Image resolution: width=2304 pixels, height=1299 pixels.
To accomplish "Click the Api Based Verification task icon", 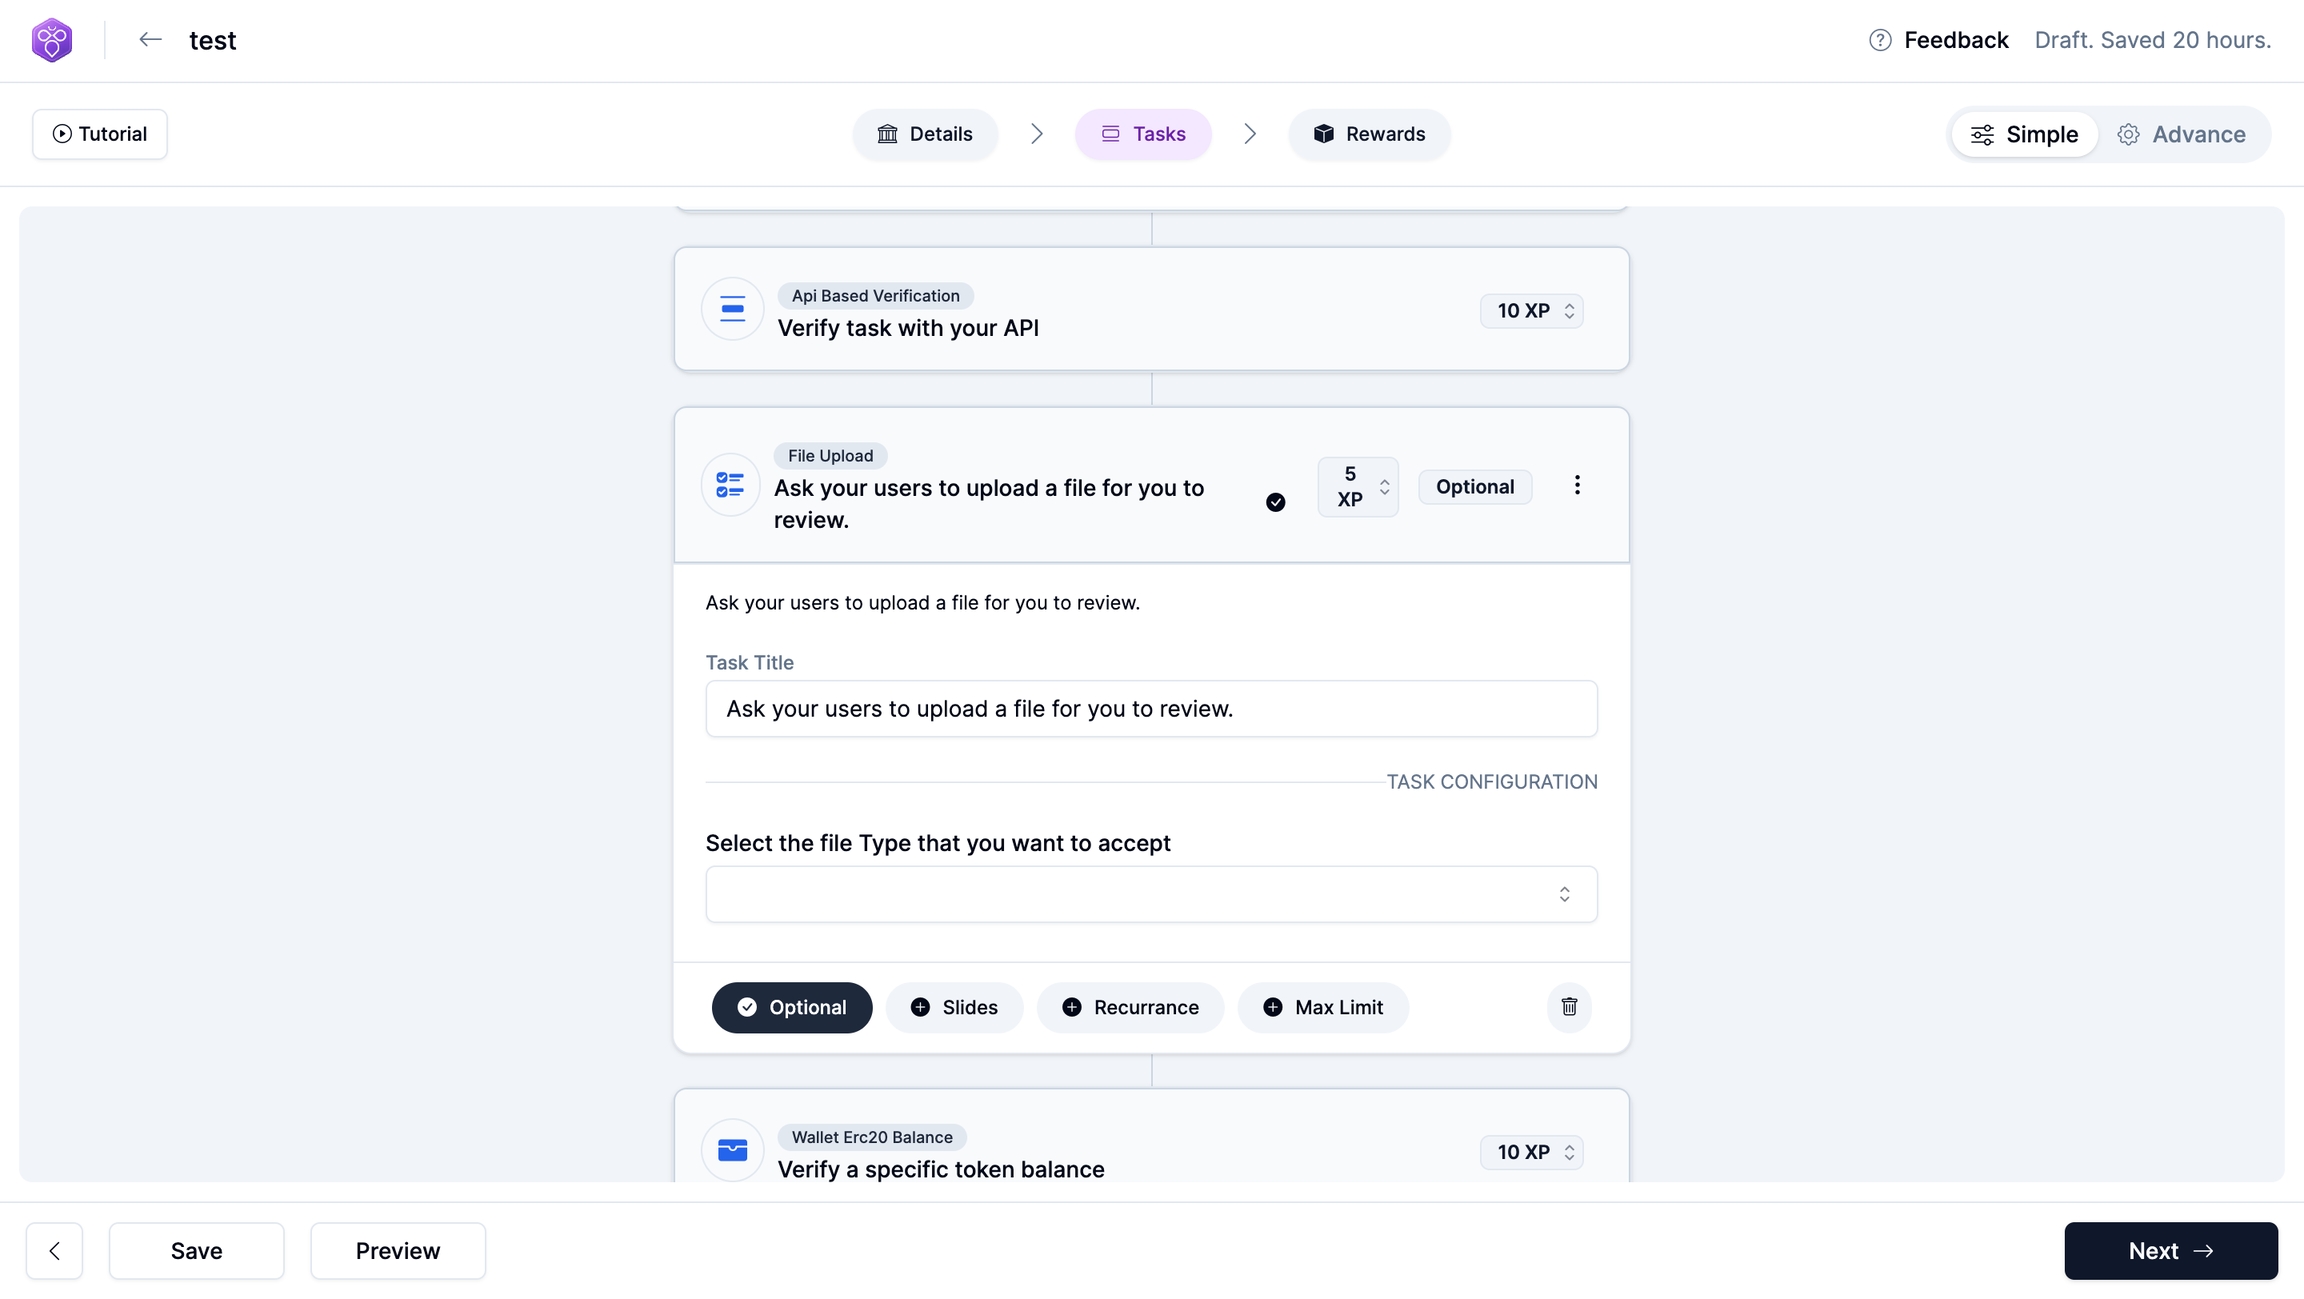I will point(732,310).
